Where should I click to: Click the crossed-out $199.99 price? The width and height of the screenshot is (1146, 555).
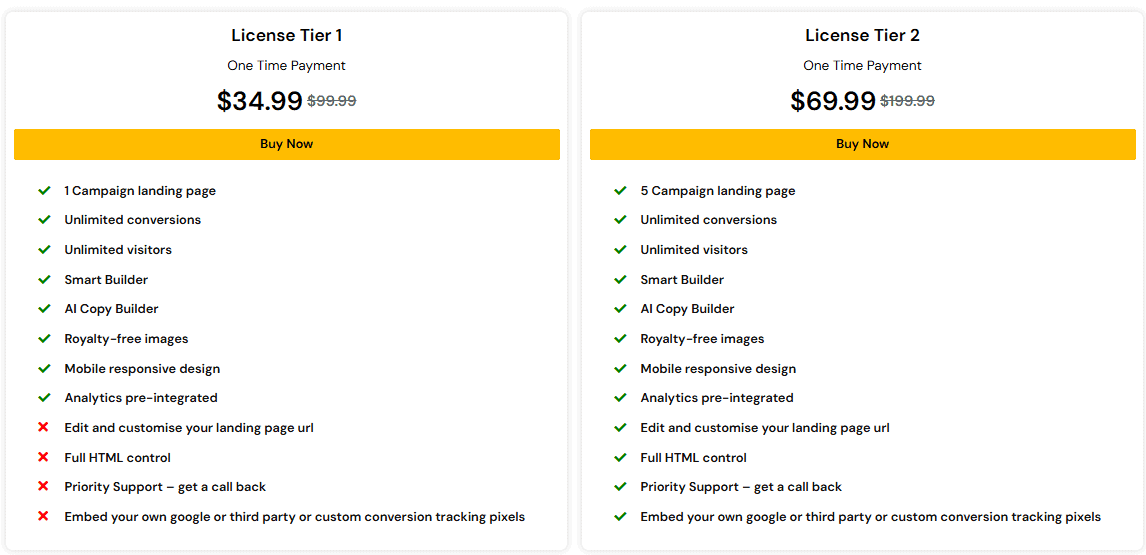tap(907, 102)
